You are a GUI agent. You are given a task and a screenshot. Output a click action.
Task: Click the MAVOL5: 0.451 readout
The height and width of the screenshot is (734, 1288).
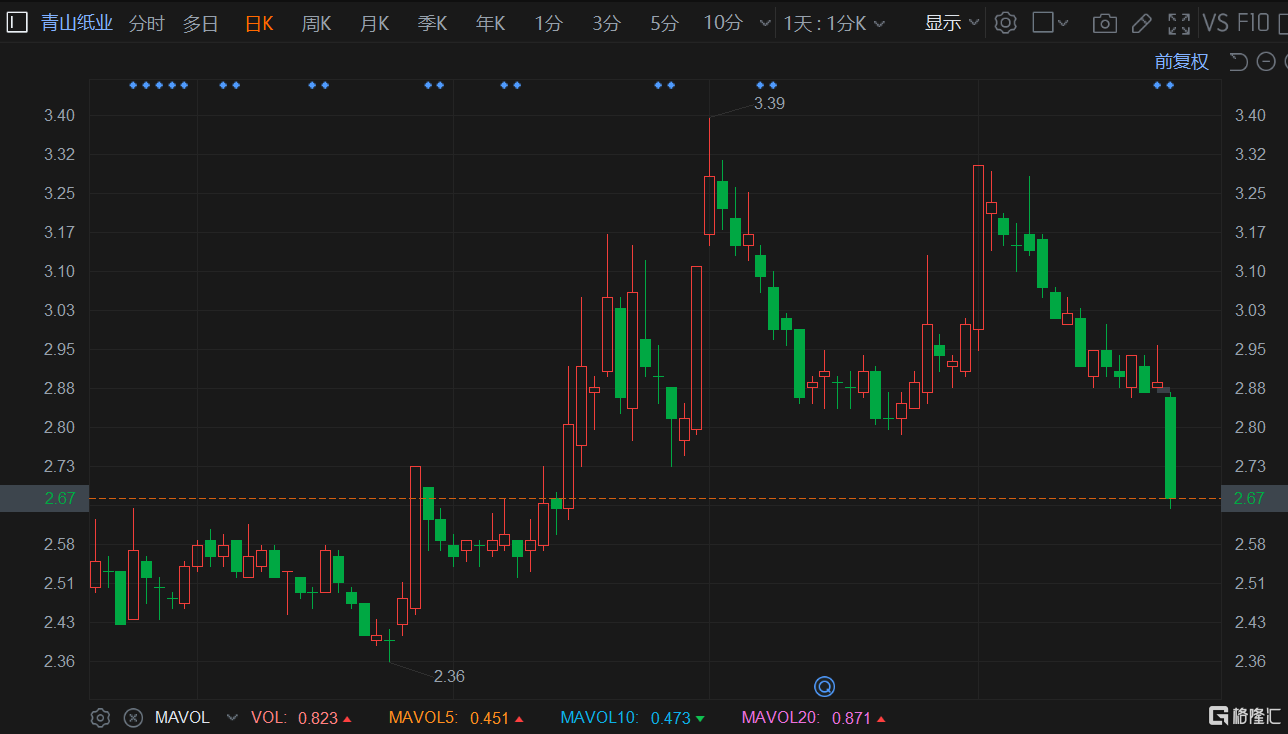(456, 718)
